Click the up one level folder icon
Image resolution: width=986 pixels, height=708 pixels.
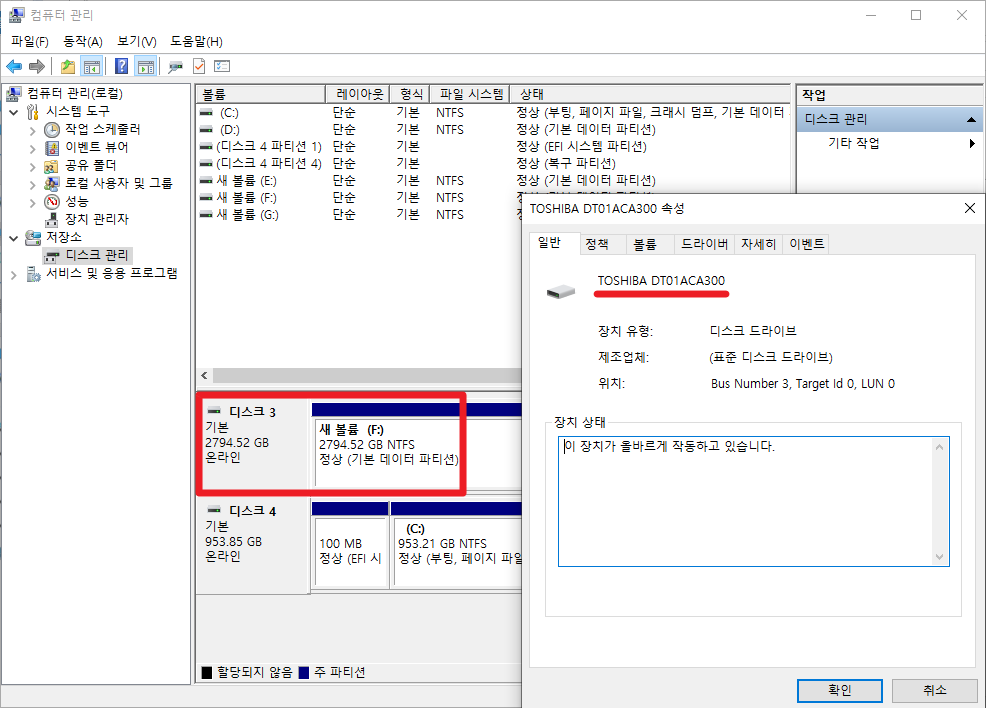(67, 66)
